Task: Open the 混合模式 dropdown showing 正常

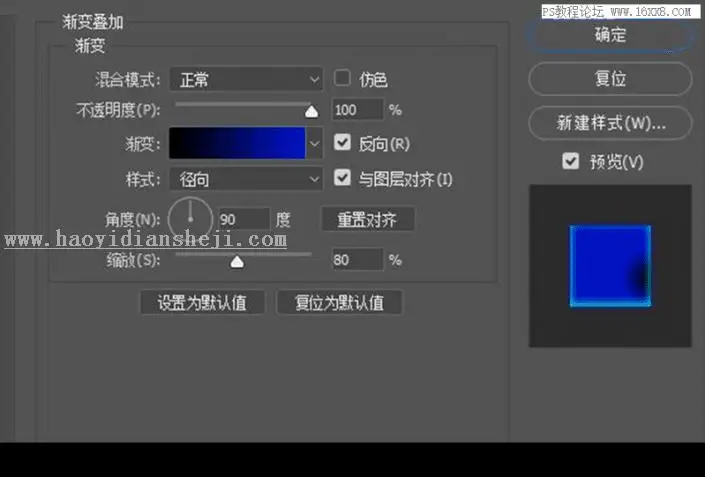Action: click(x=246, y=79)
